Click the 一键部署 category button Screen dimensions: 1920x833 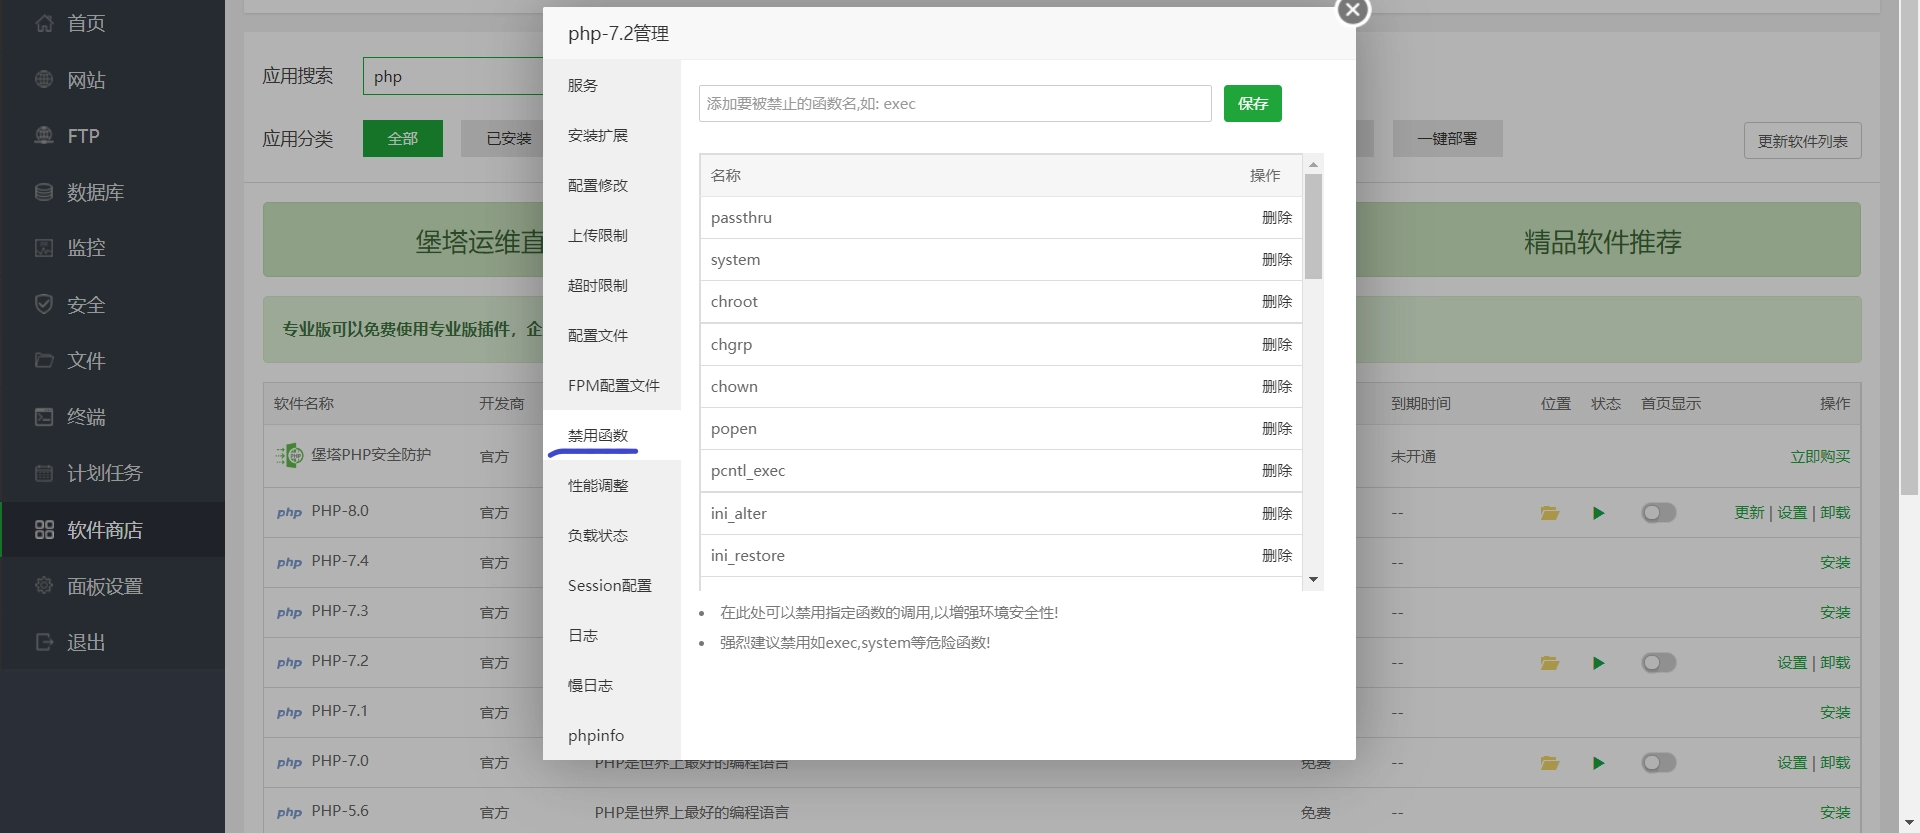(x=1447, y=138)
